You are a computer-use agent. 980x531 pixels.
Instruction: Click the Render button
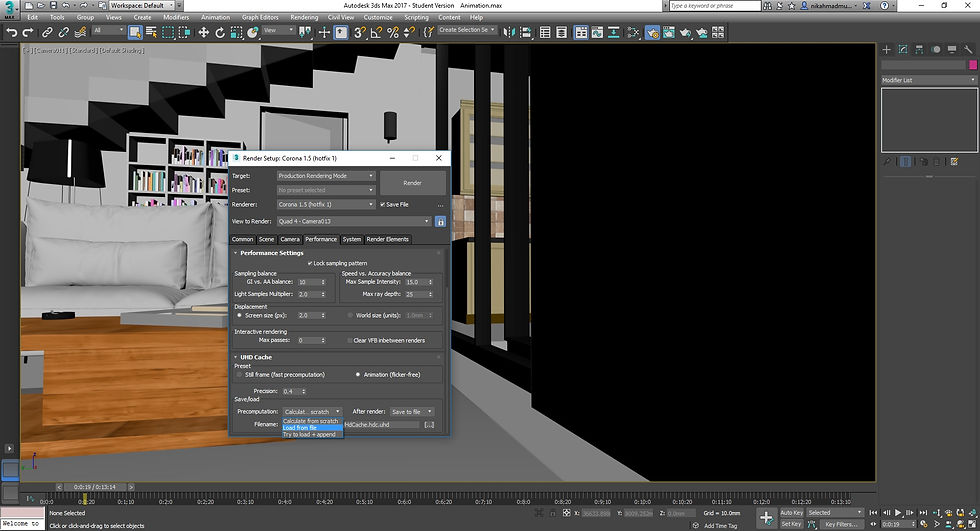click(x=412, y=183)
